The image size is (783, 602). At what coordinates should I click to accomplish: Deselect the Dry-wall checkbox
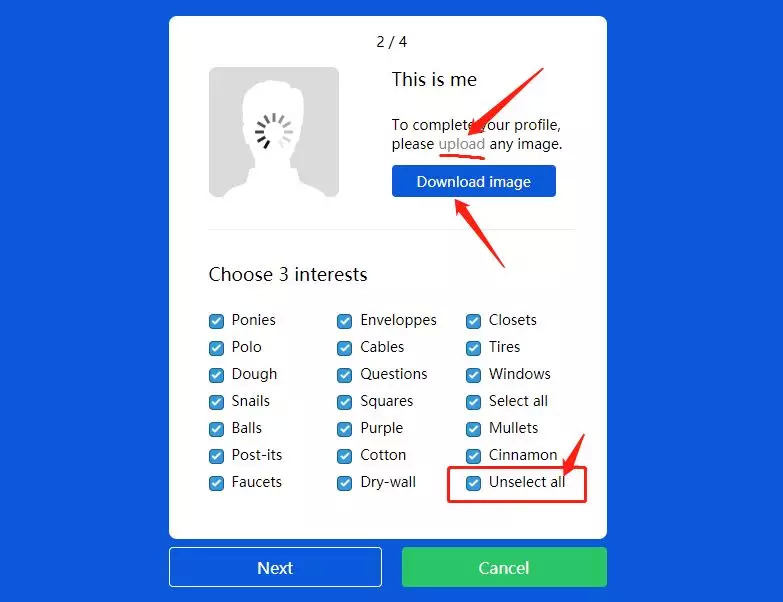[345, 483]
